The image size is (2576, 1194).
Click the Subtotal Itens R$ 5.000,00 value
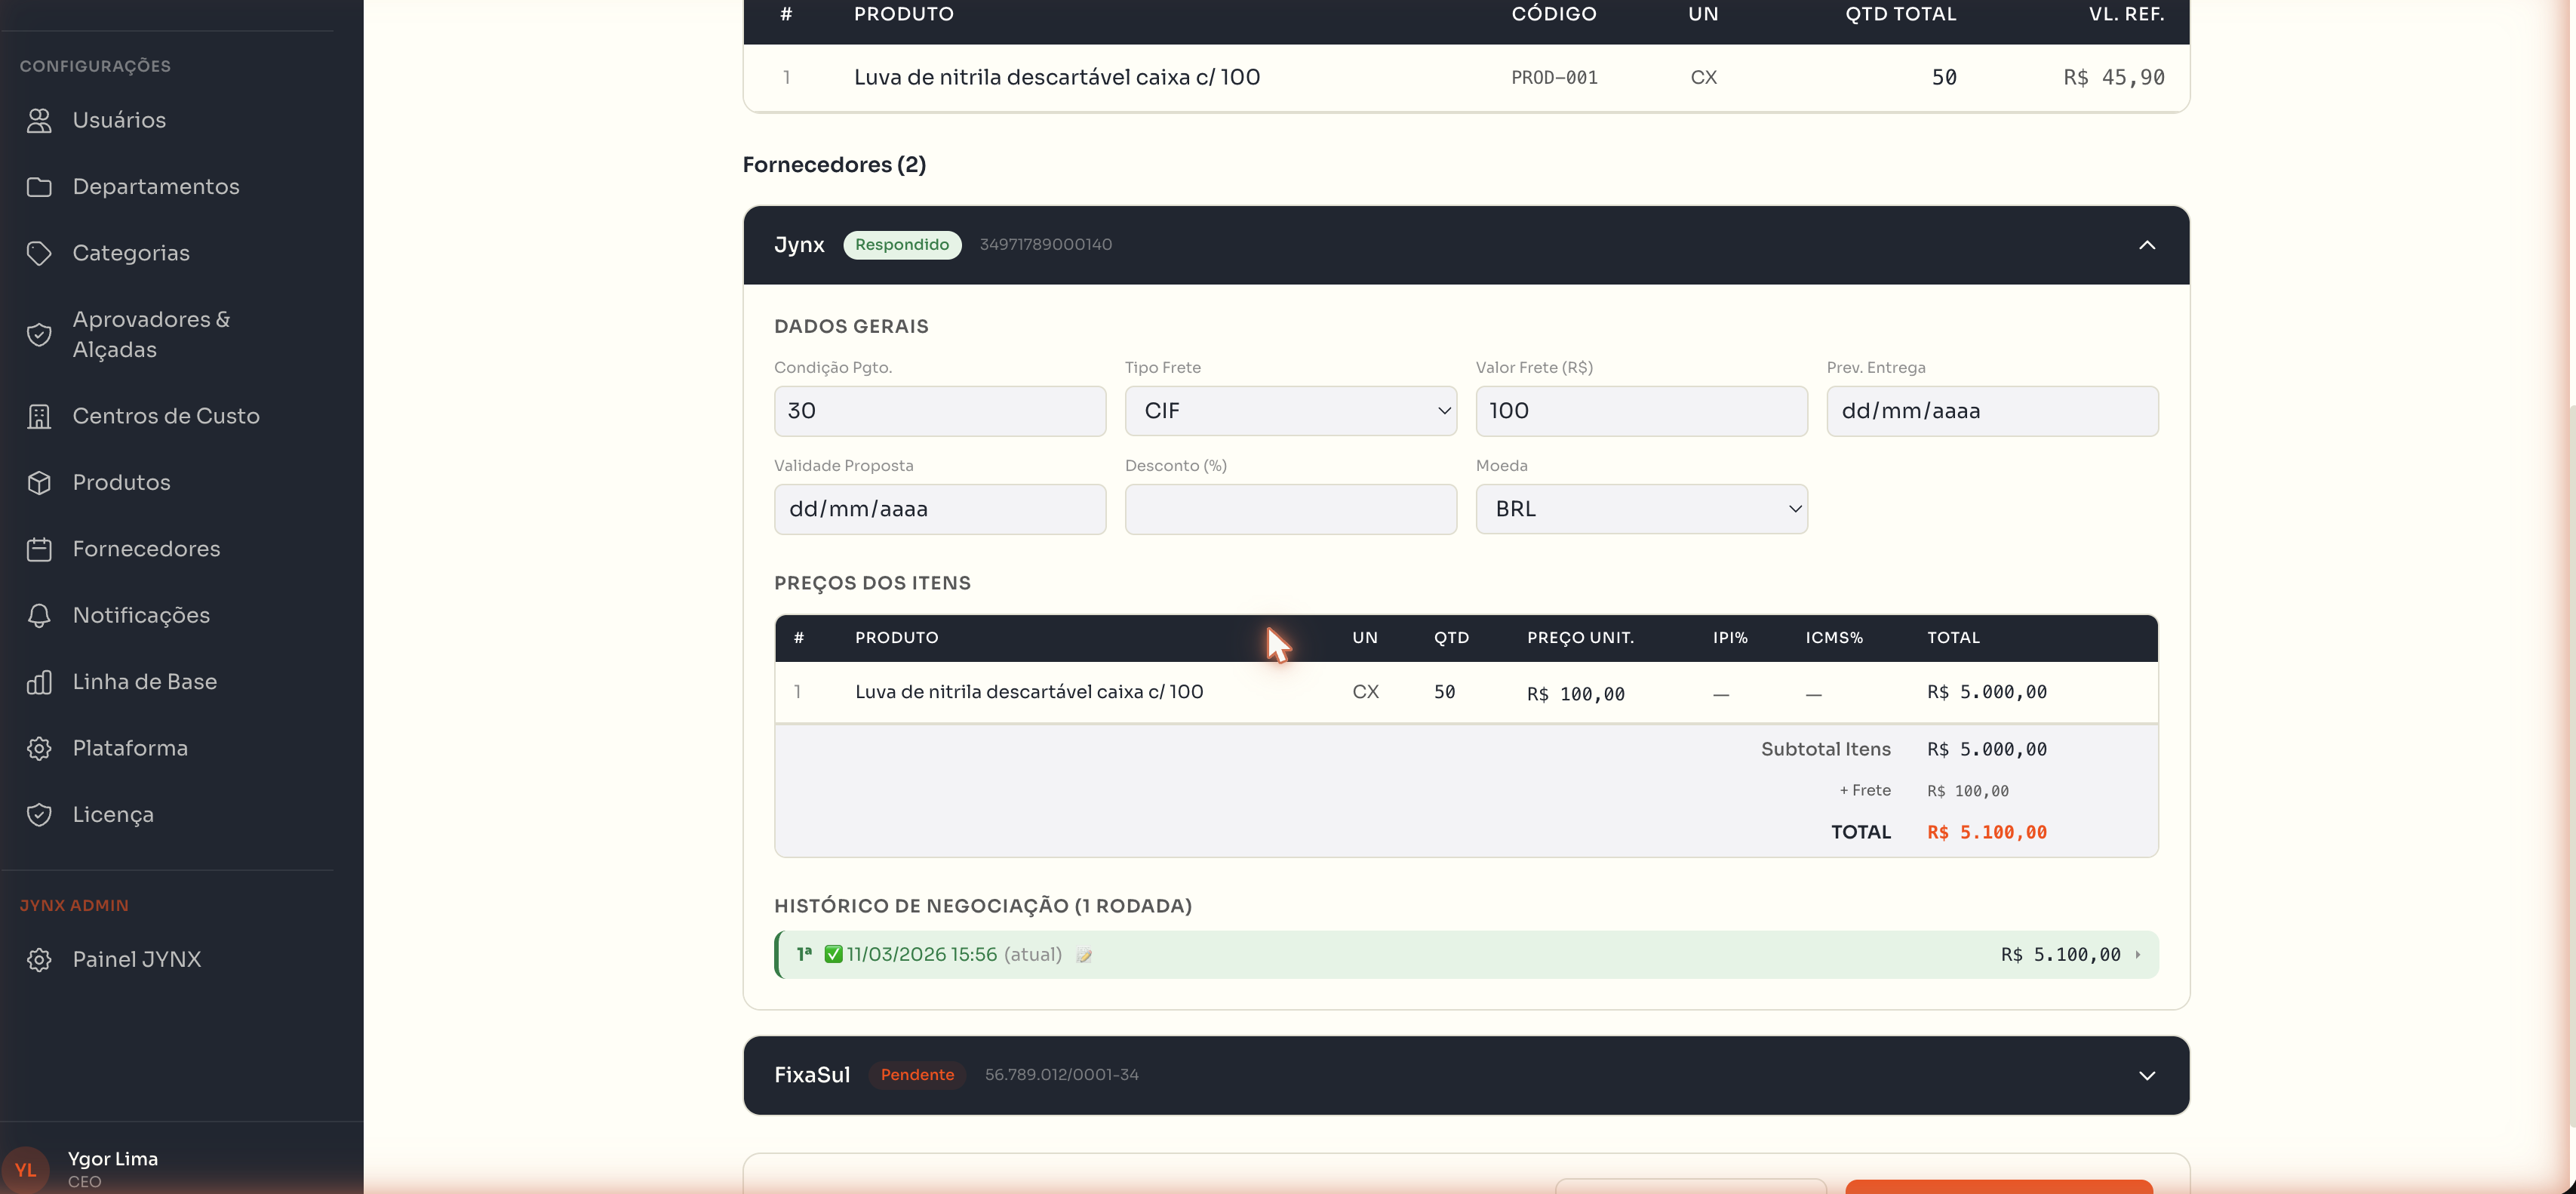[x=1987, y=750]
